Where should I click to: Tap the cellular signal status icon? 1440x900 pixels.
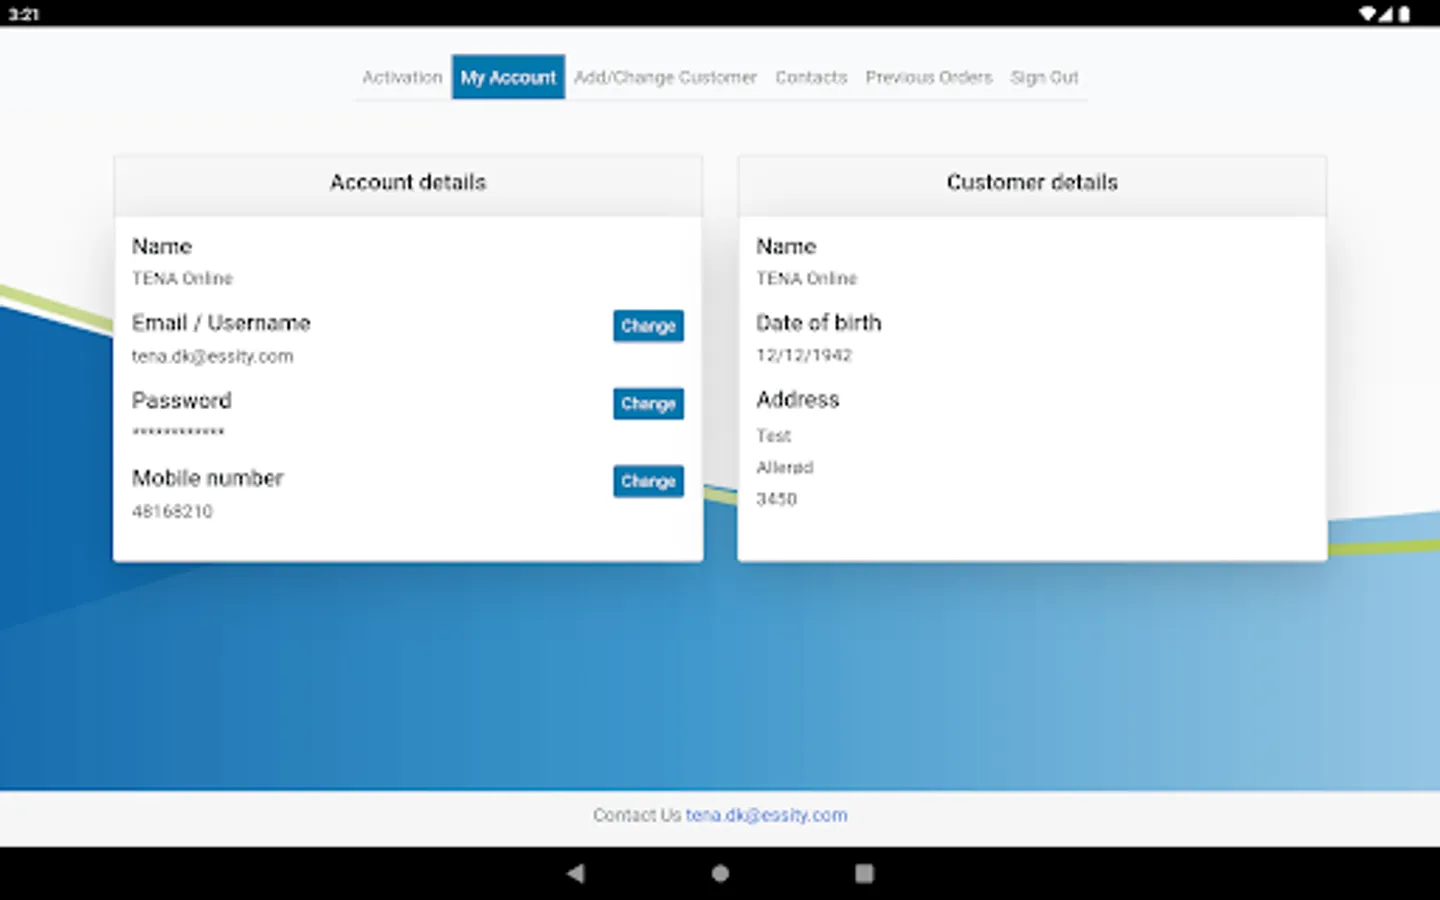1386,14
